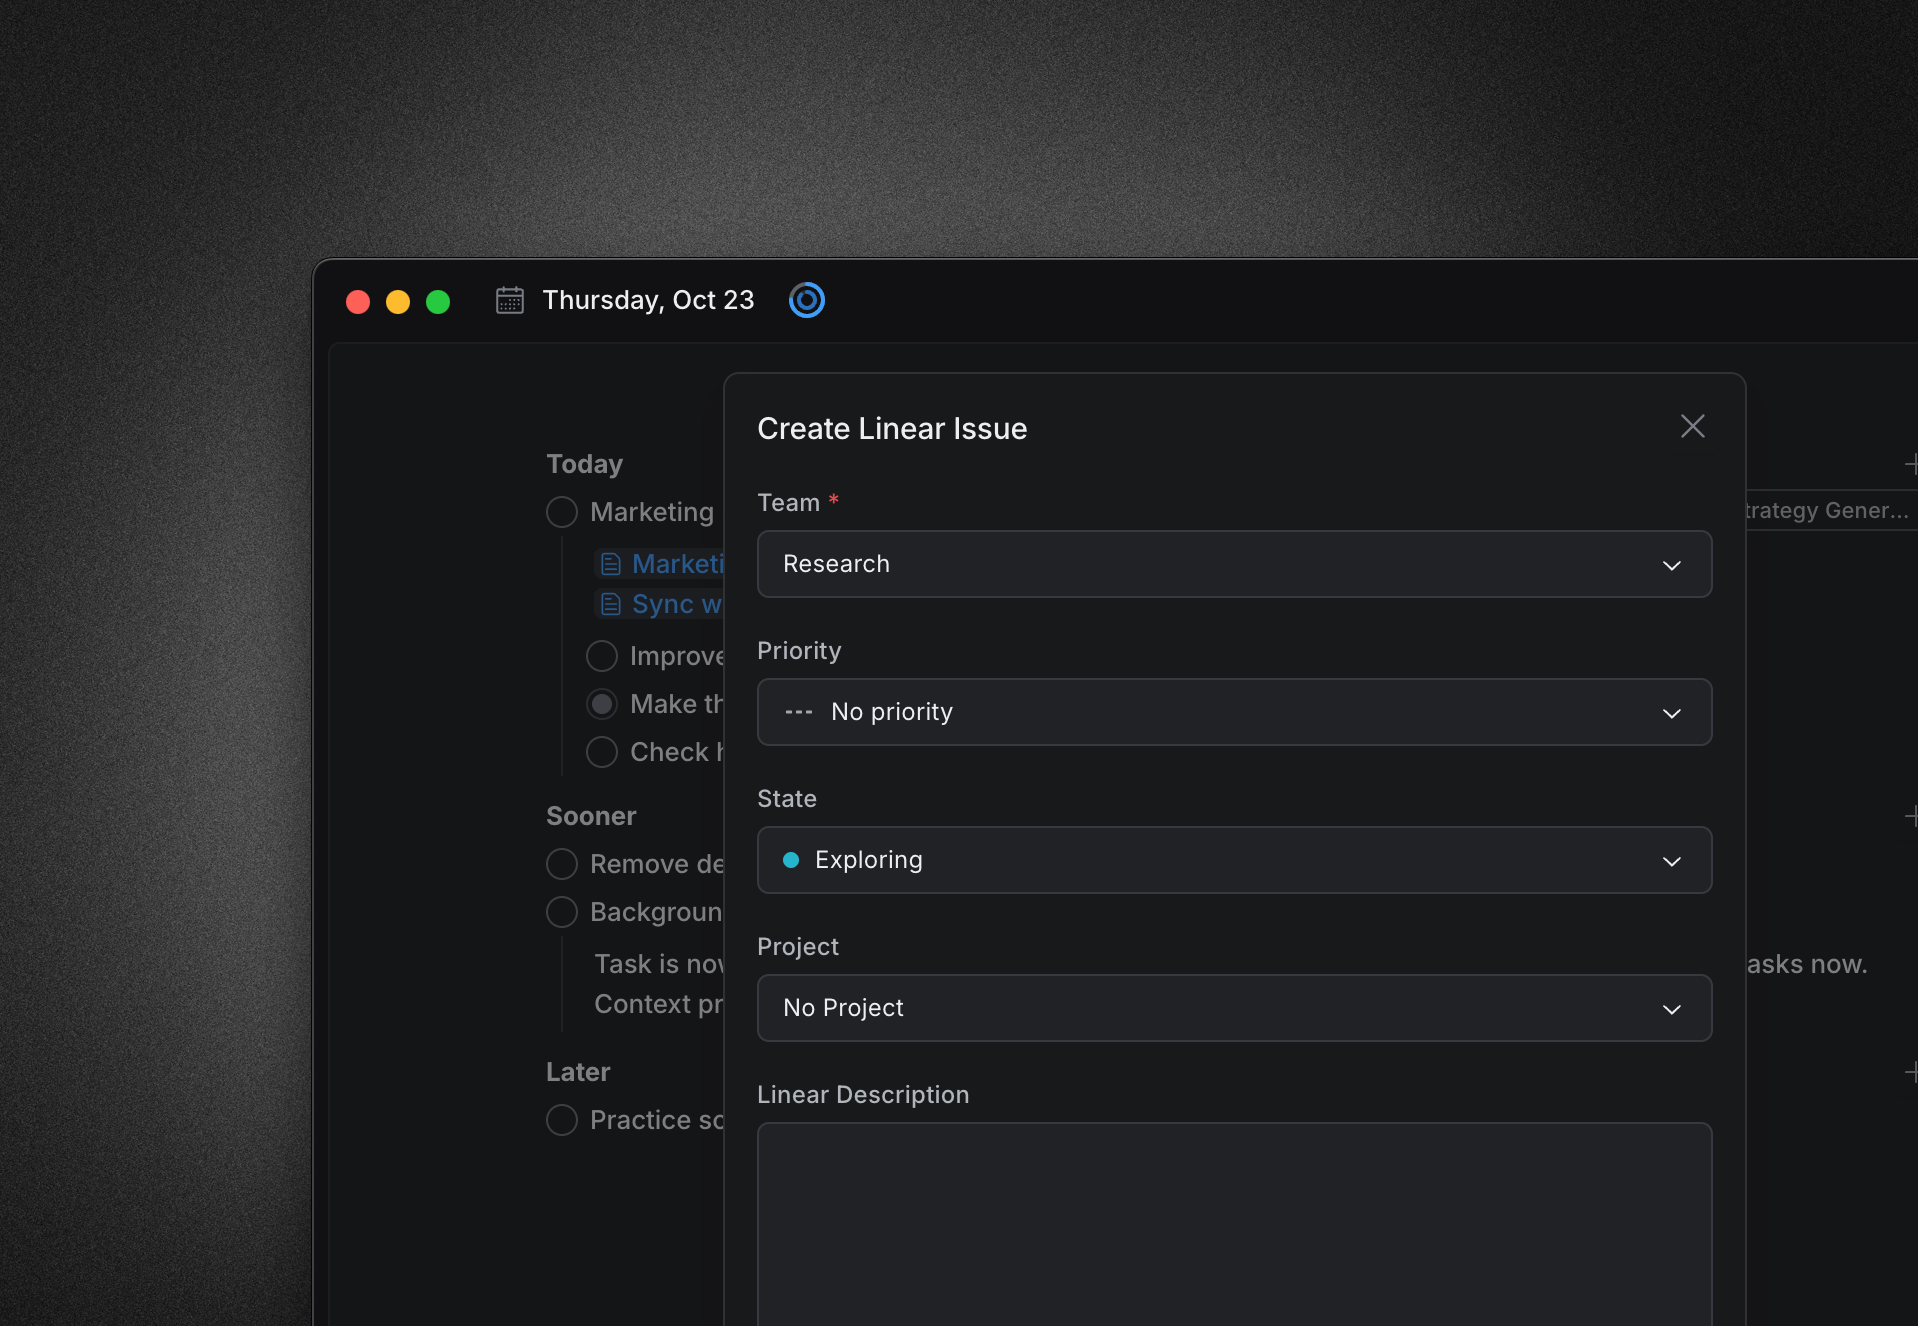
Task: Check off the Marketing task circle
Action: [562, 512]
